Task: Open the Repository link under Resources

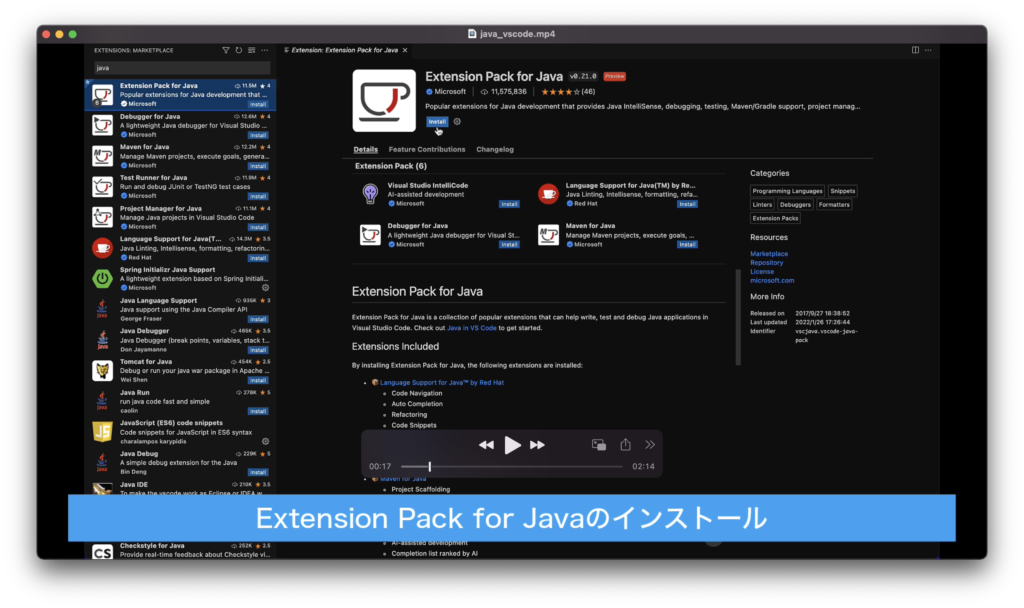Action: click(767, 262)
